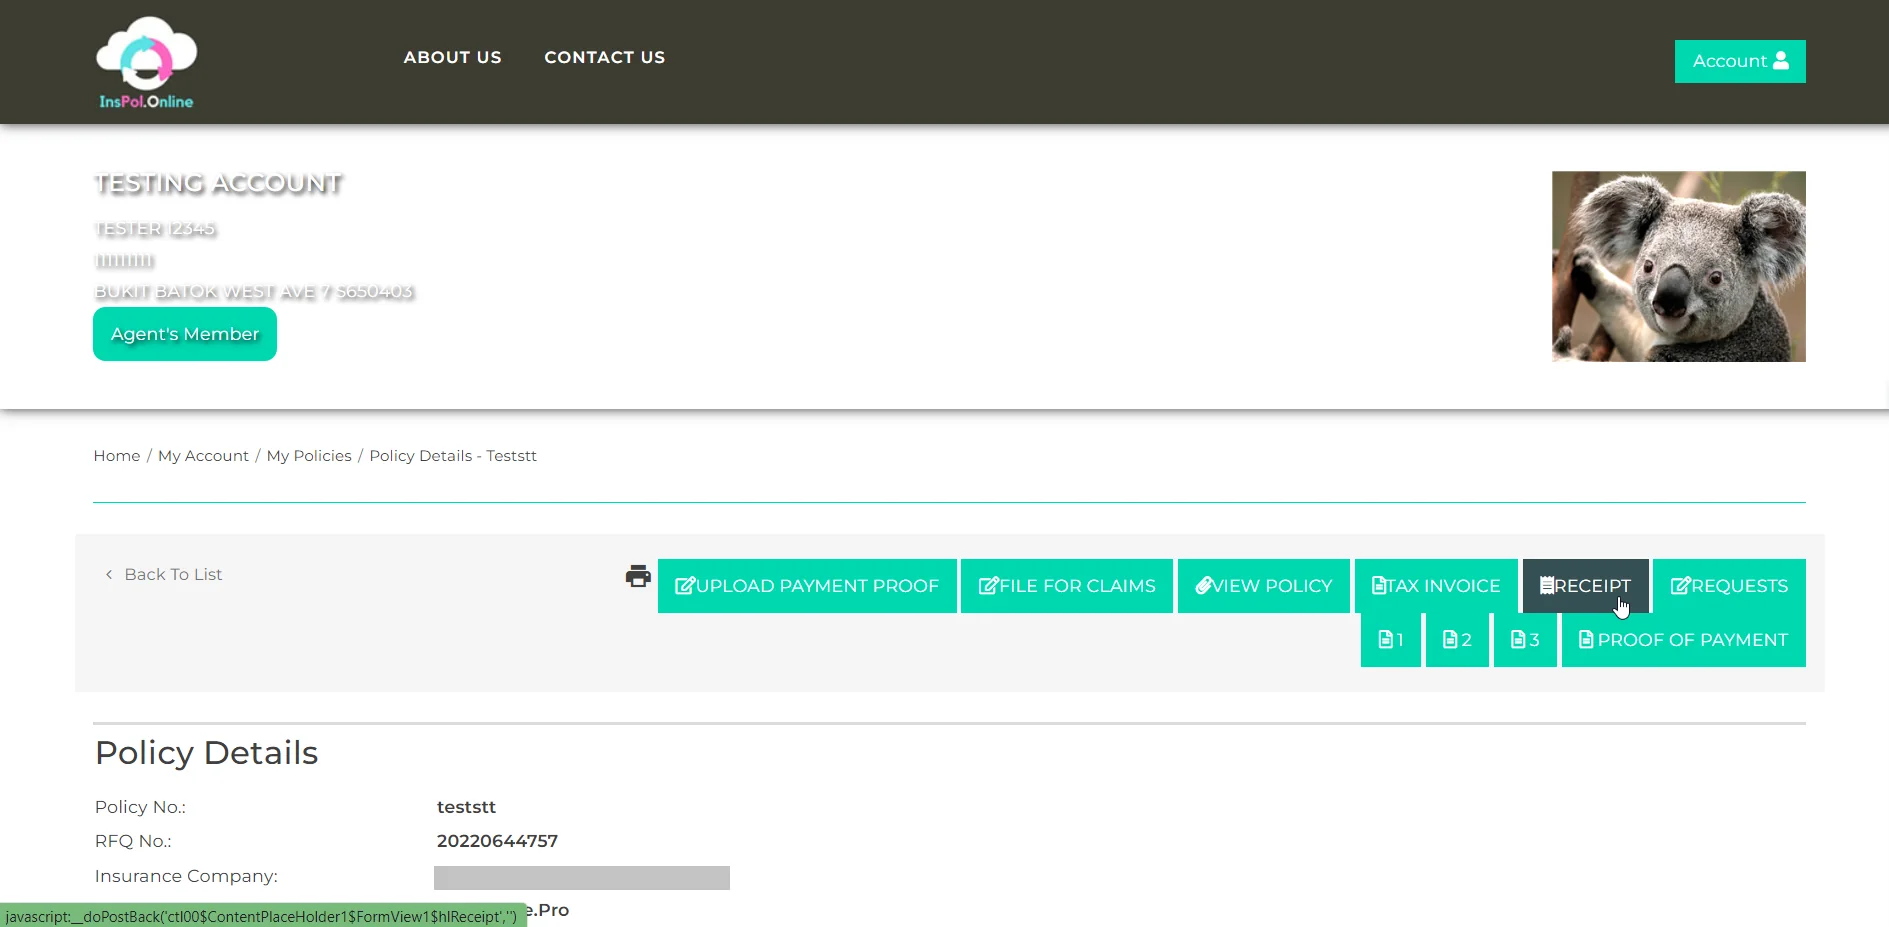Click the policy number 'teststt'
Viewport: 1889px width, 927px height.
[466, 807]
